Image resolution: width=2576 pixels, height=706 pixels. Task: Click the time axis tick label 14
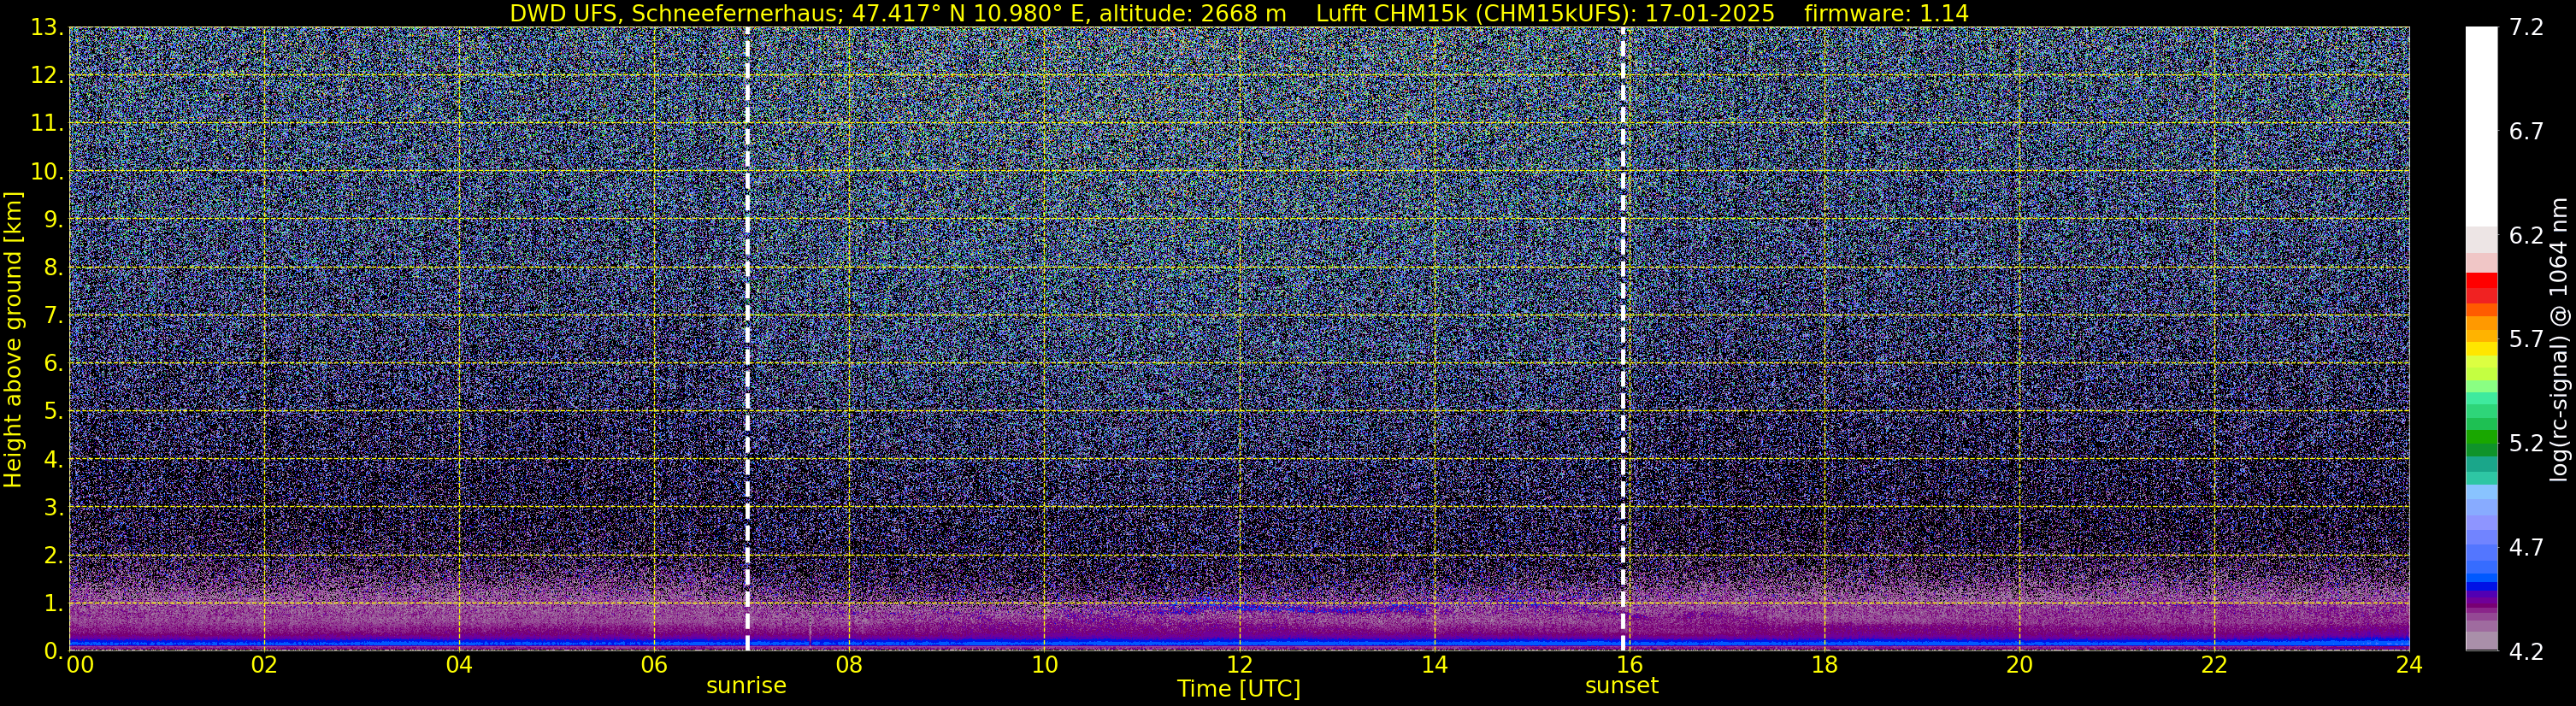pos(1434,665)
